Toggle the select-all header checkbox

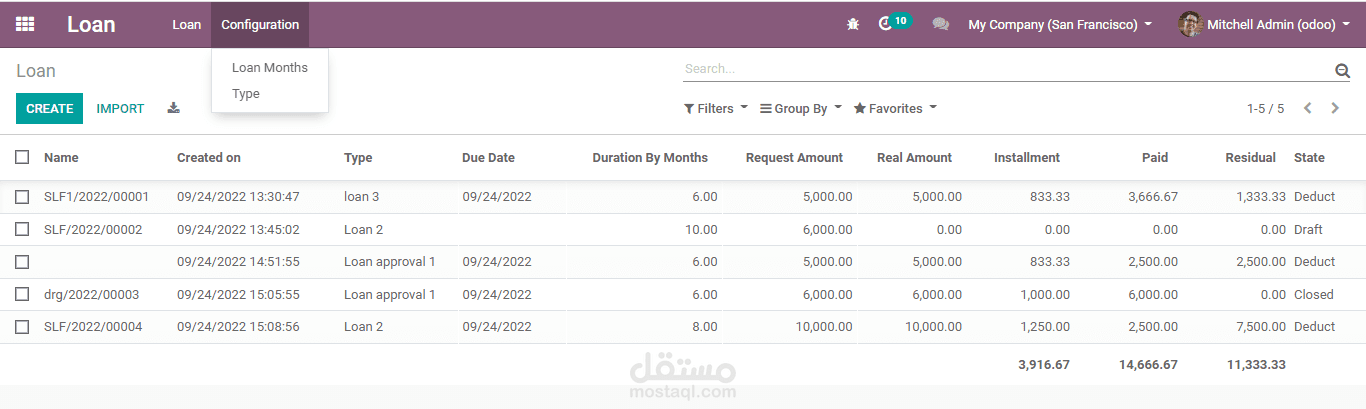point(22,157)
